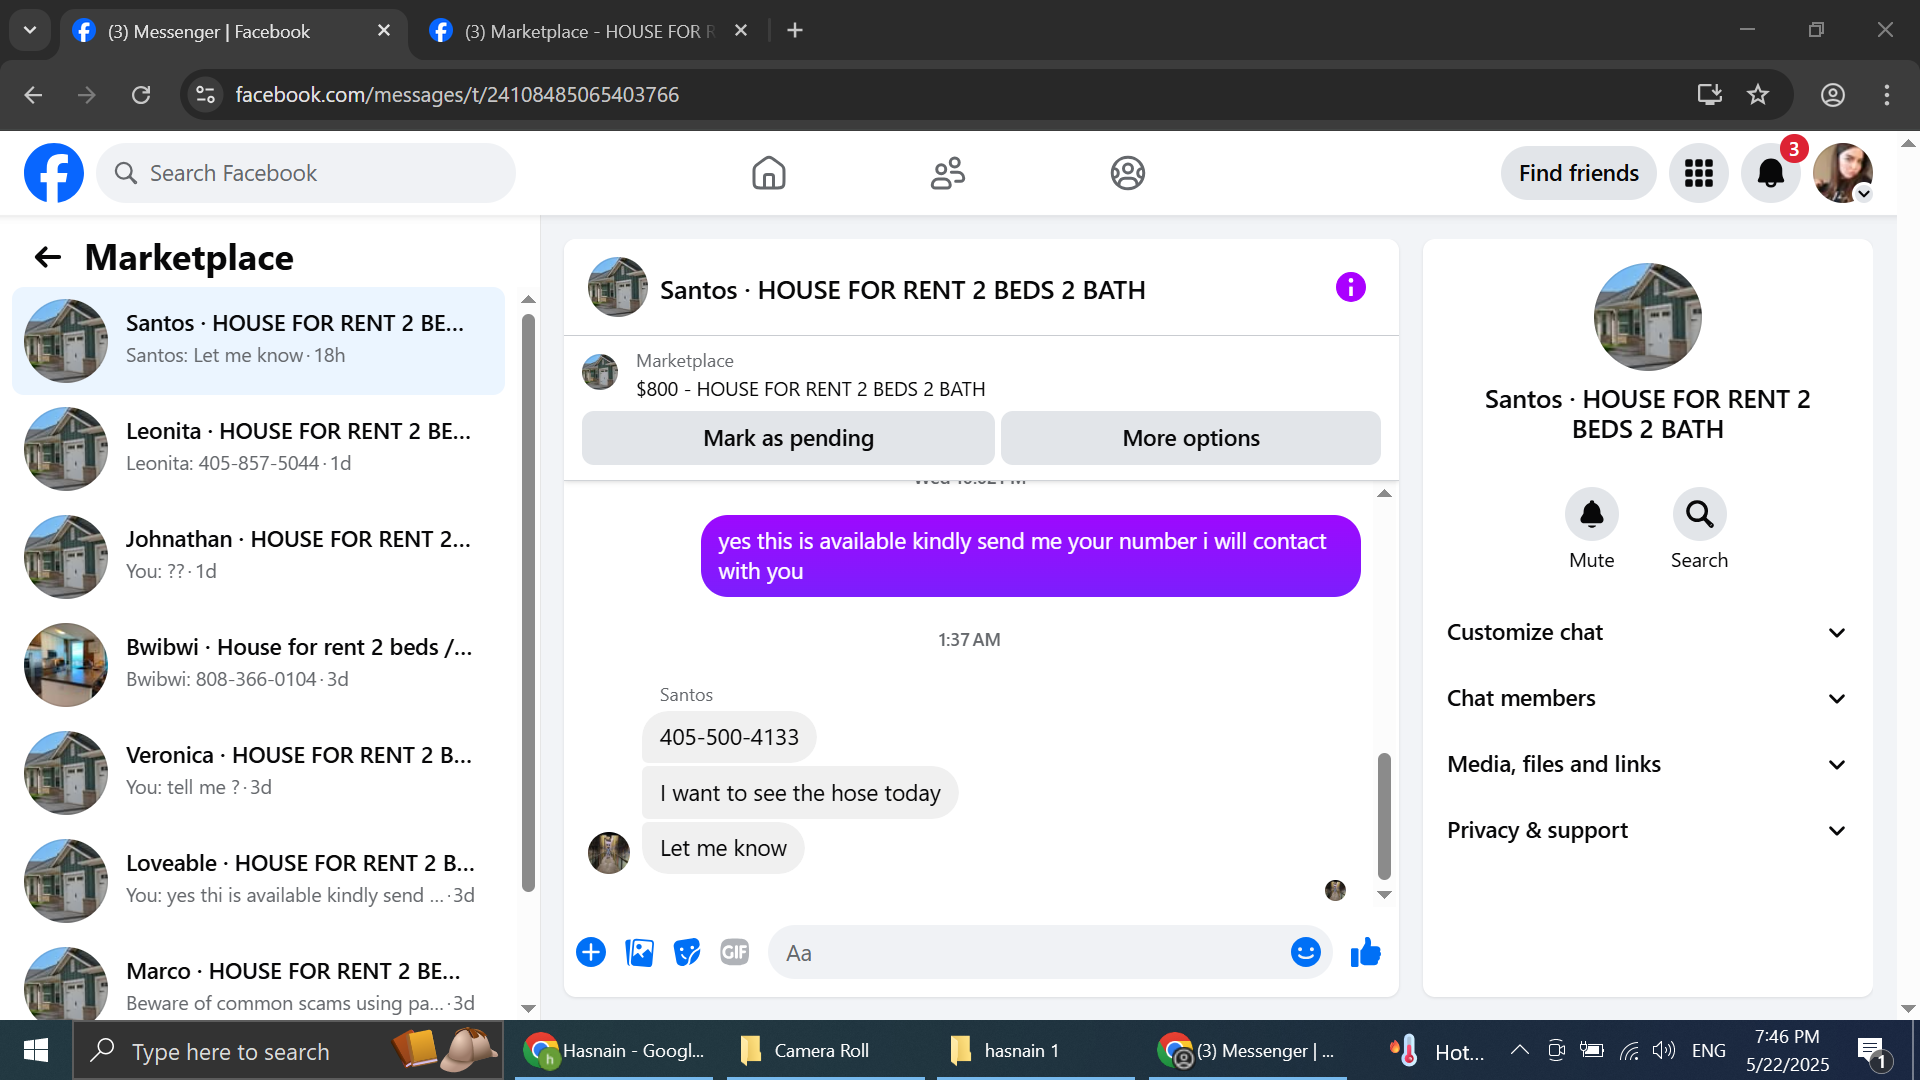
Task: Open the GIF picker
Action: [x=735, y=952]
